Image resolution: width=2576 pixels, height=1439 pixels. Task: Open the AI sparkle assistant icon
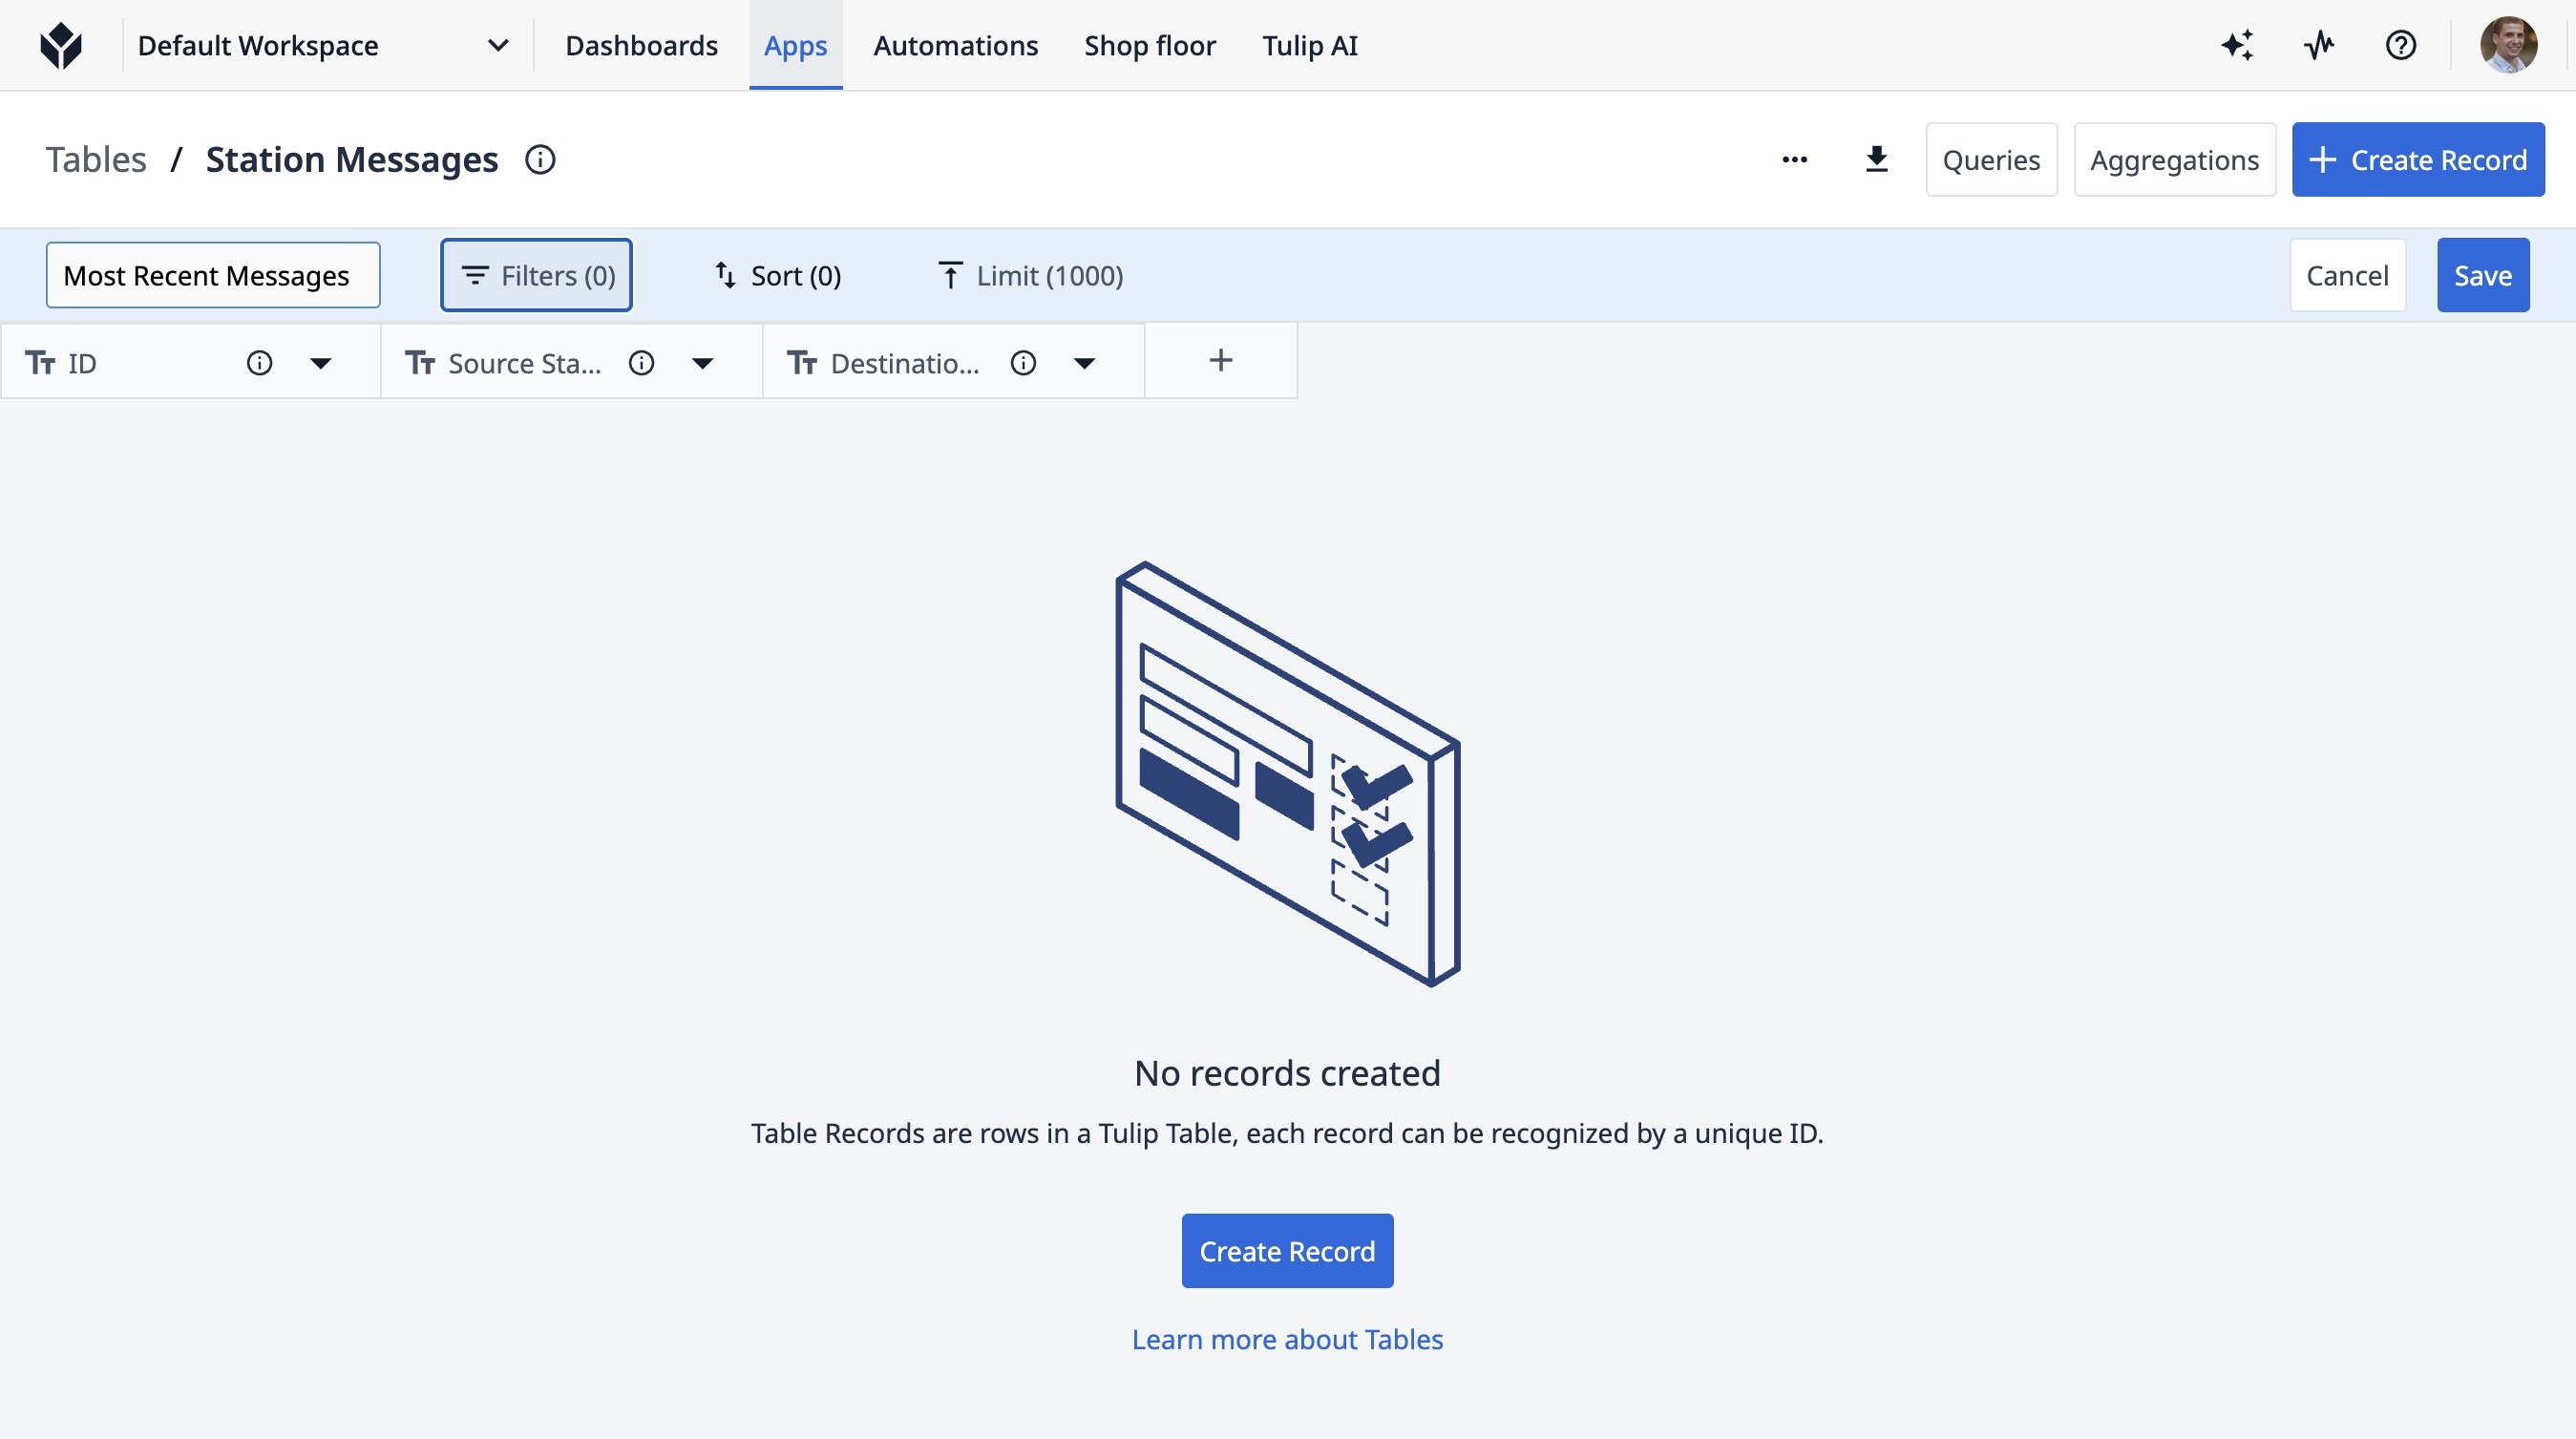click(x=2237, y=46)
